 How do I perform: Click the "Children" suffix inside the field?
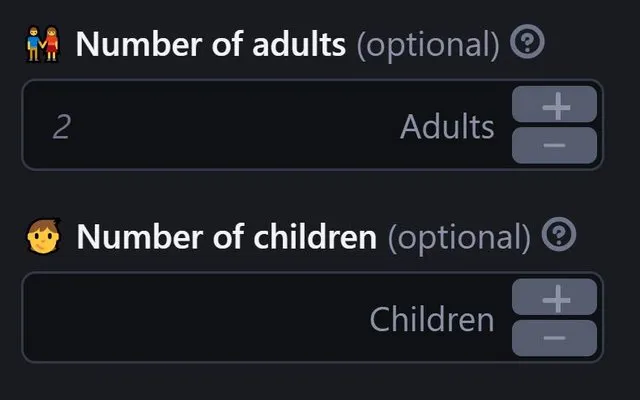(432, 319)
